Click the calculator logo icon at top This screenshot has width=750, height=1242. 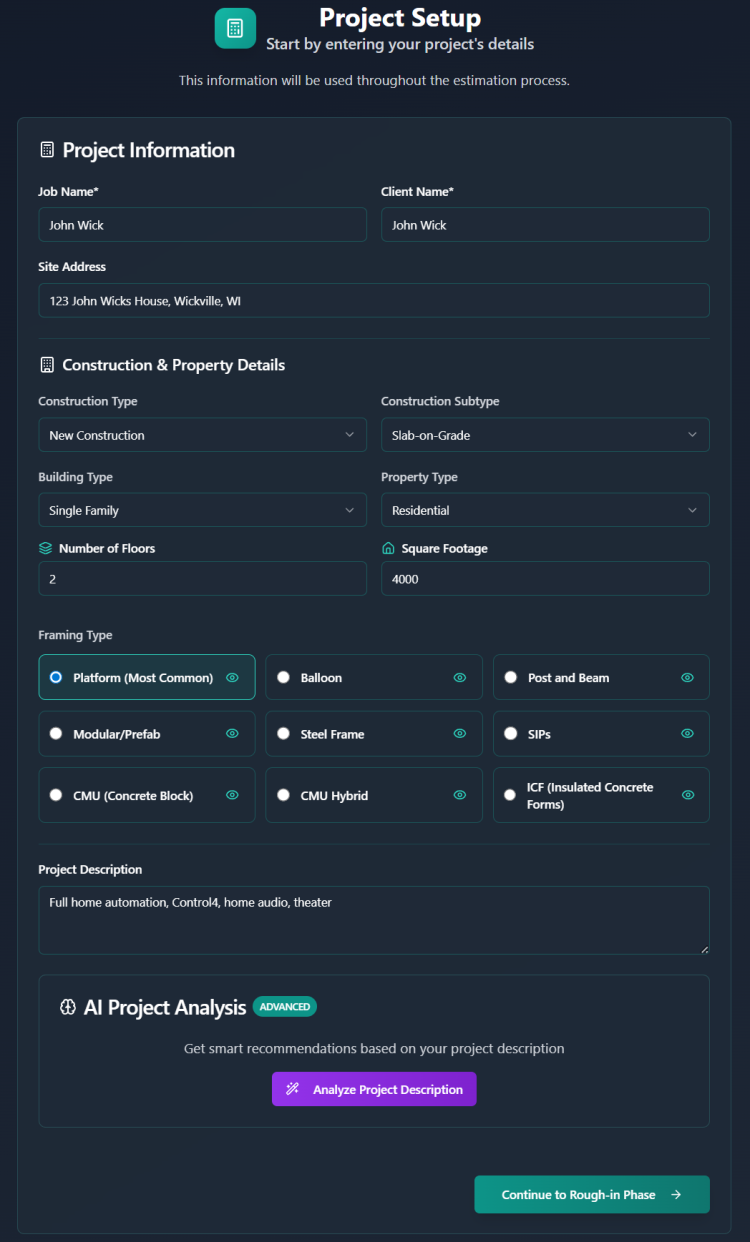tap(235, 28)
